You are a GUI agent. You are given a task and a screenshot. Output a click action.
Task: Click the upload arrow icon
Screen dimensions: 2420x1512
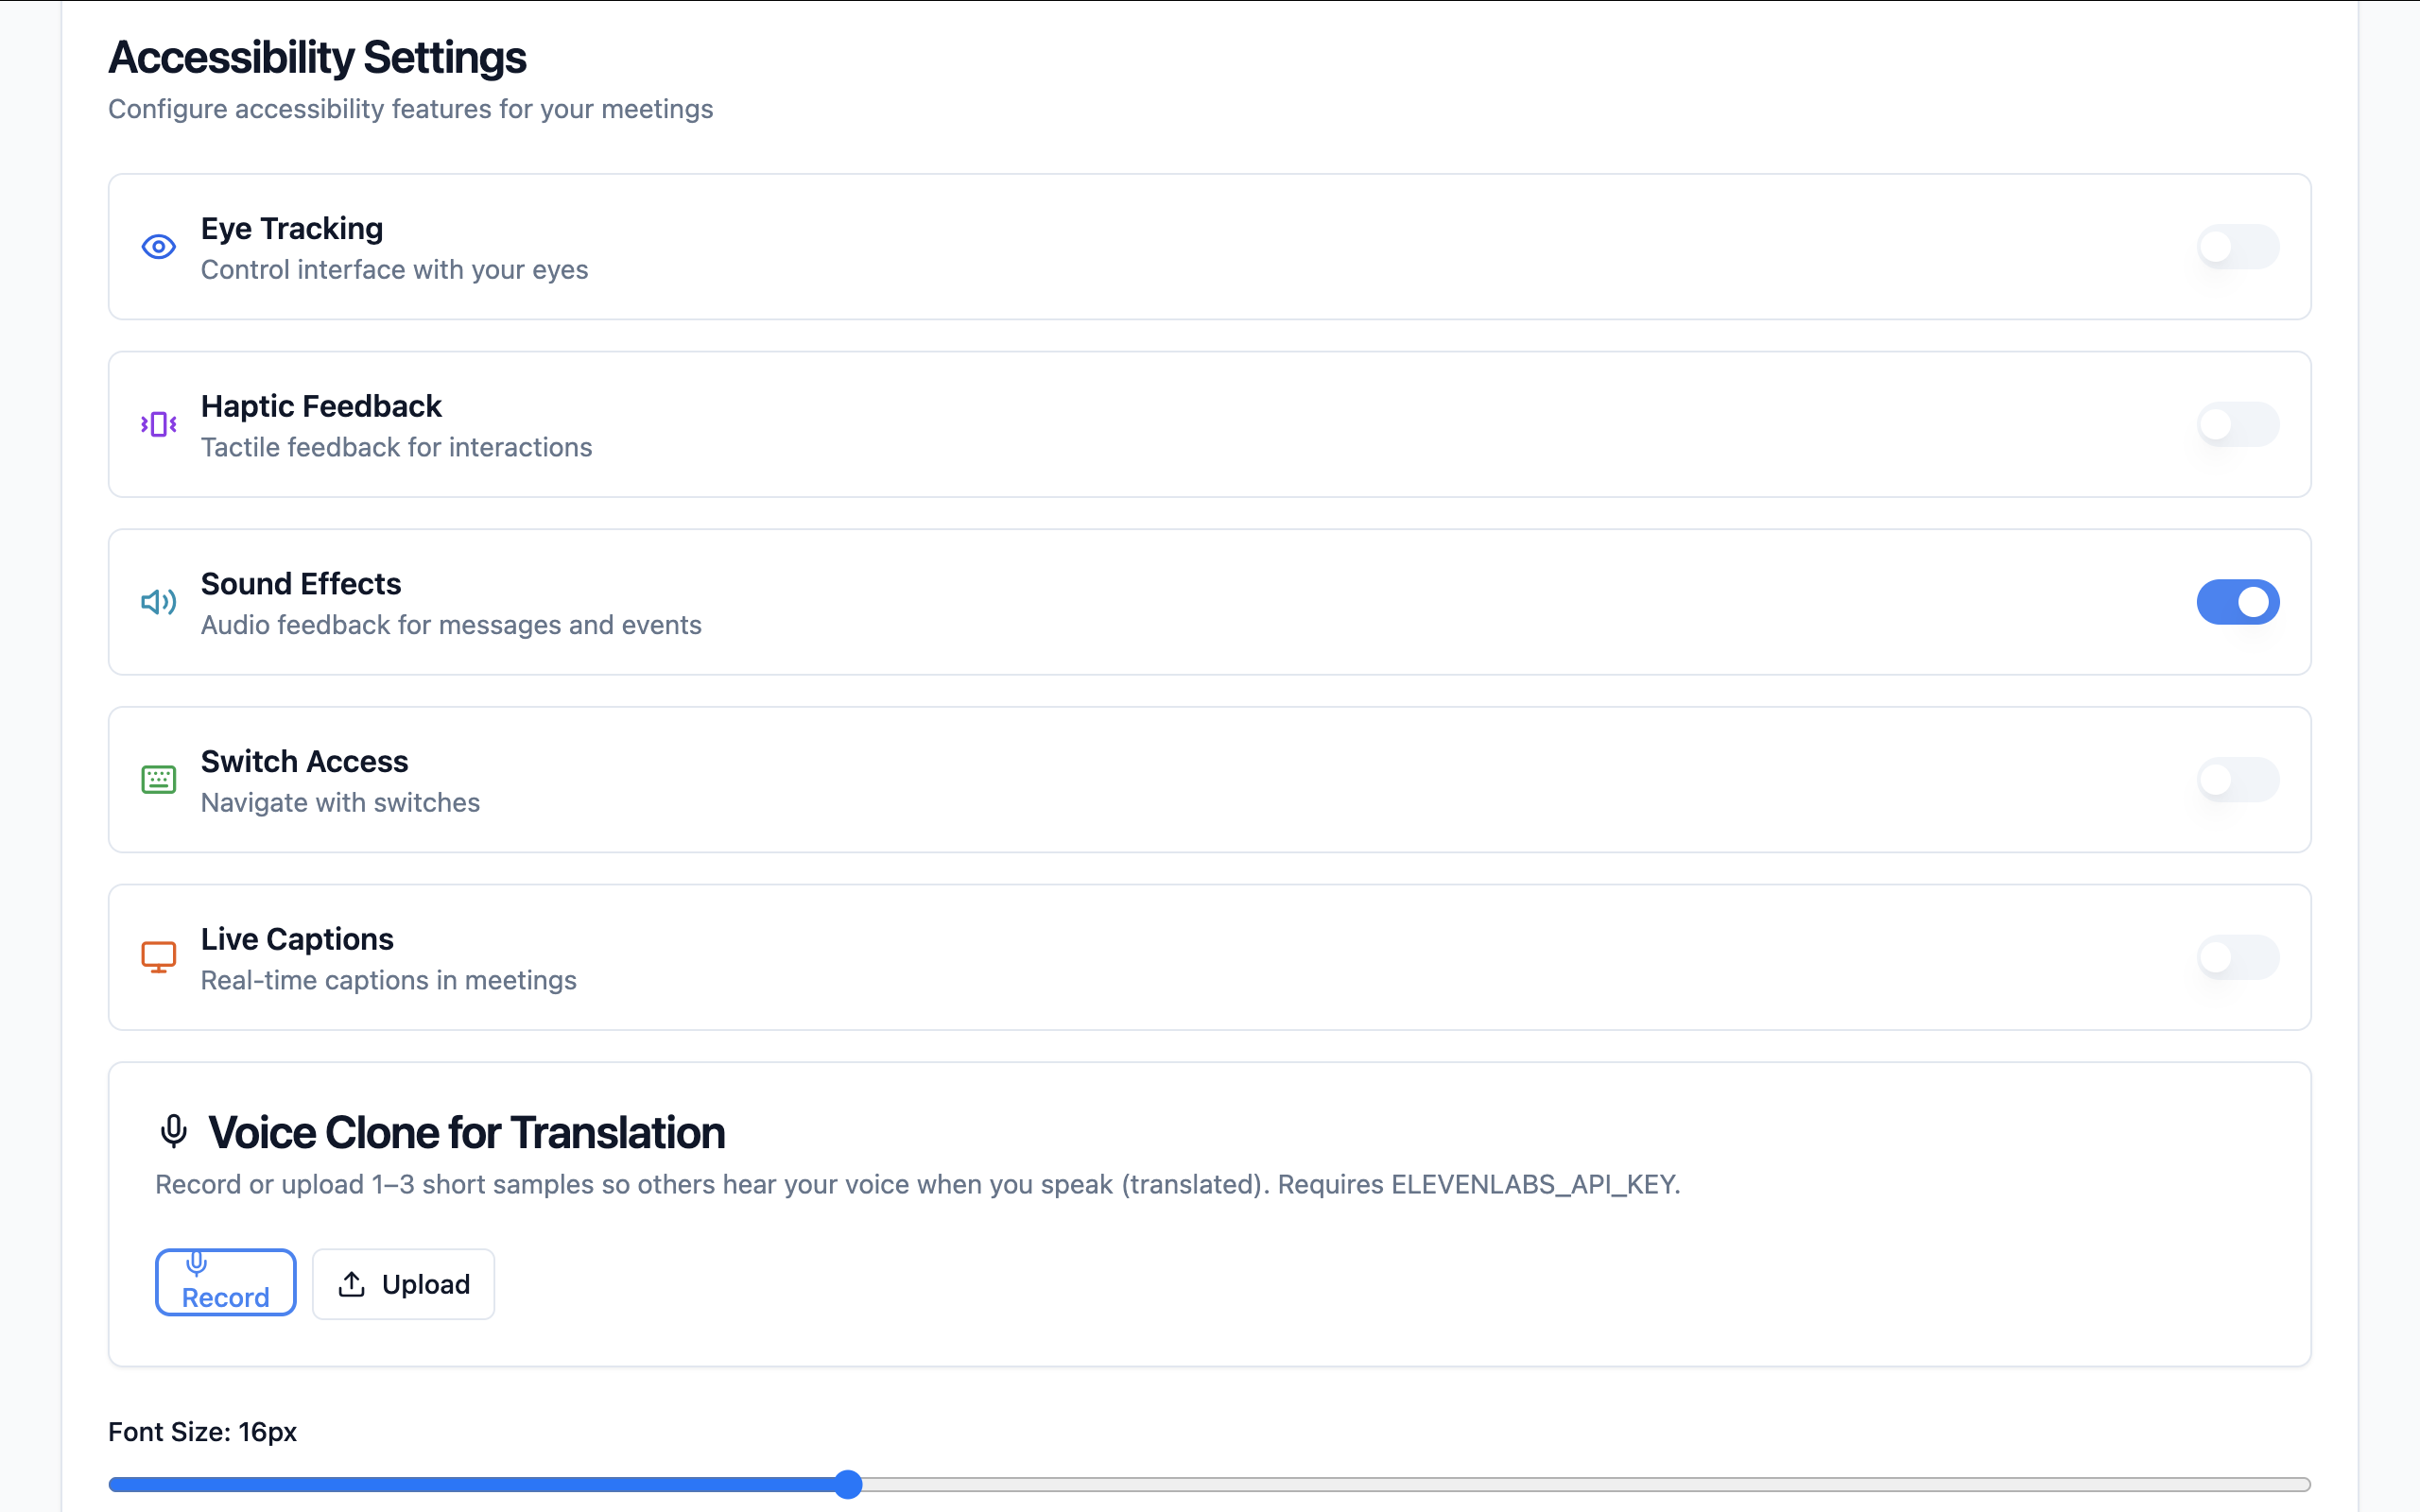(x=351, y=1284)
